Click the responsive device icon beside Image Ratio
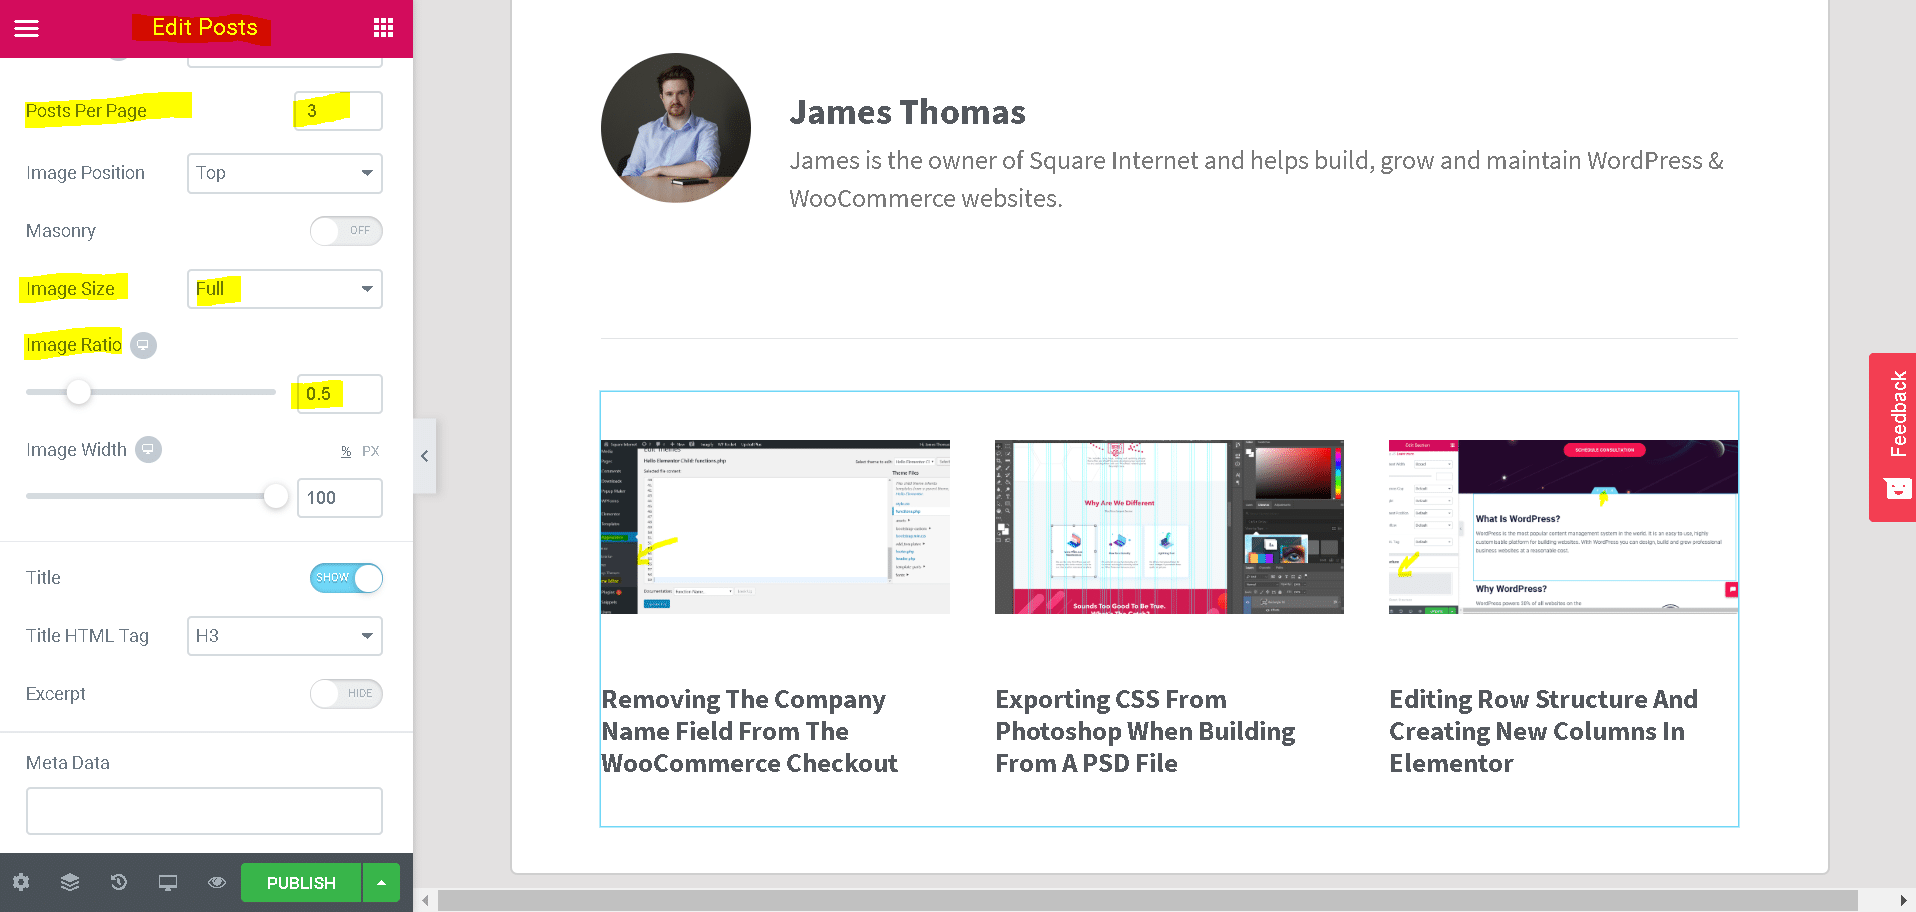 click(143, 344)
